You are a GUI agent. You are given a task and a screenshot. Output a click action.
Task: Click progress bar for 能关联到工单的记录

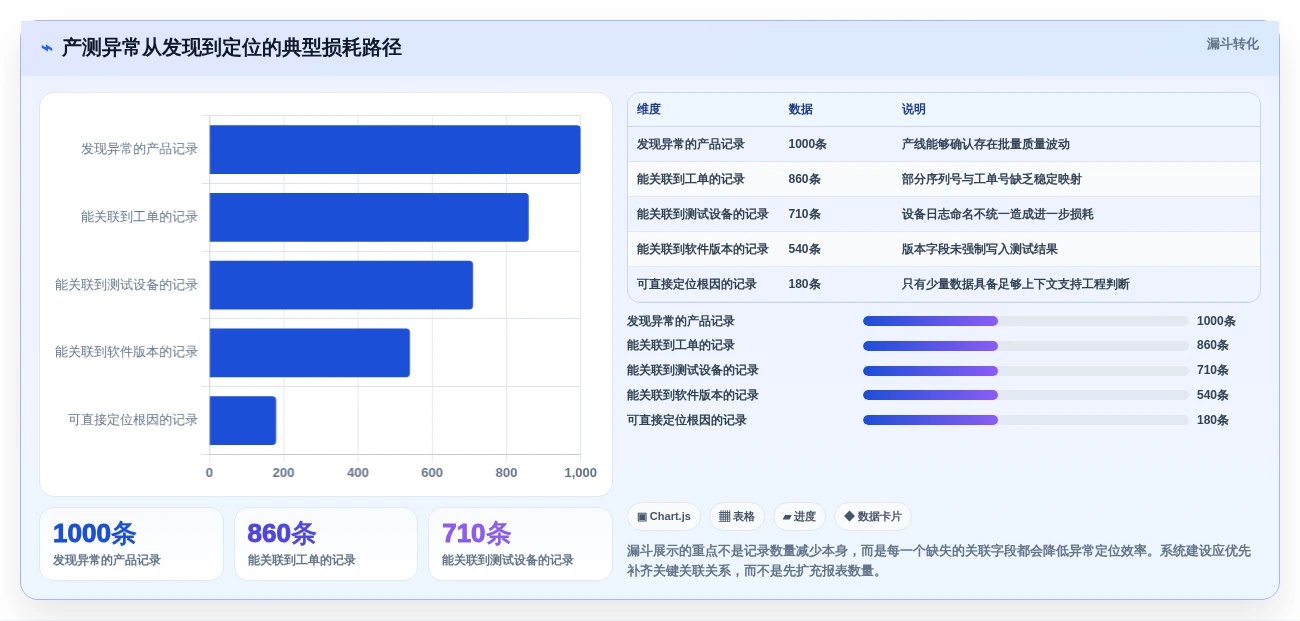point(1026,346)
